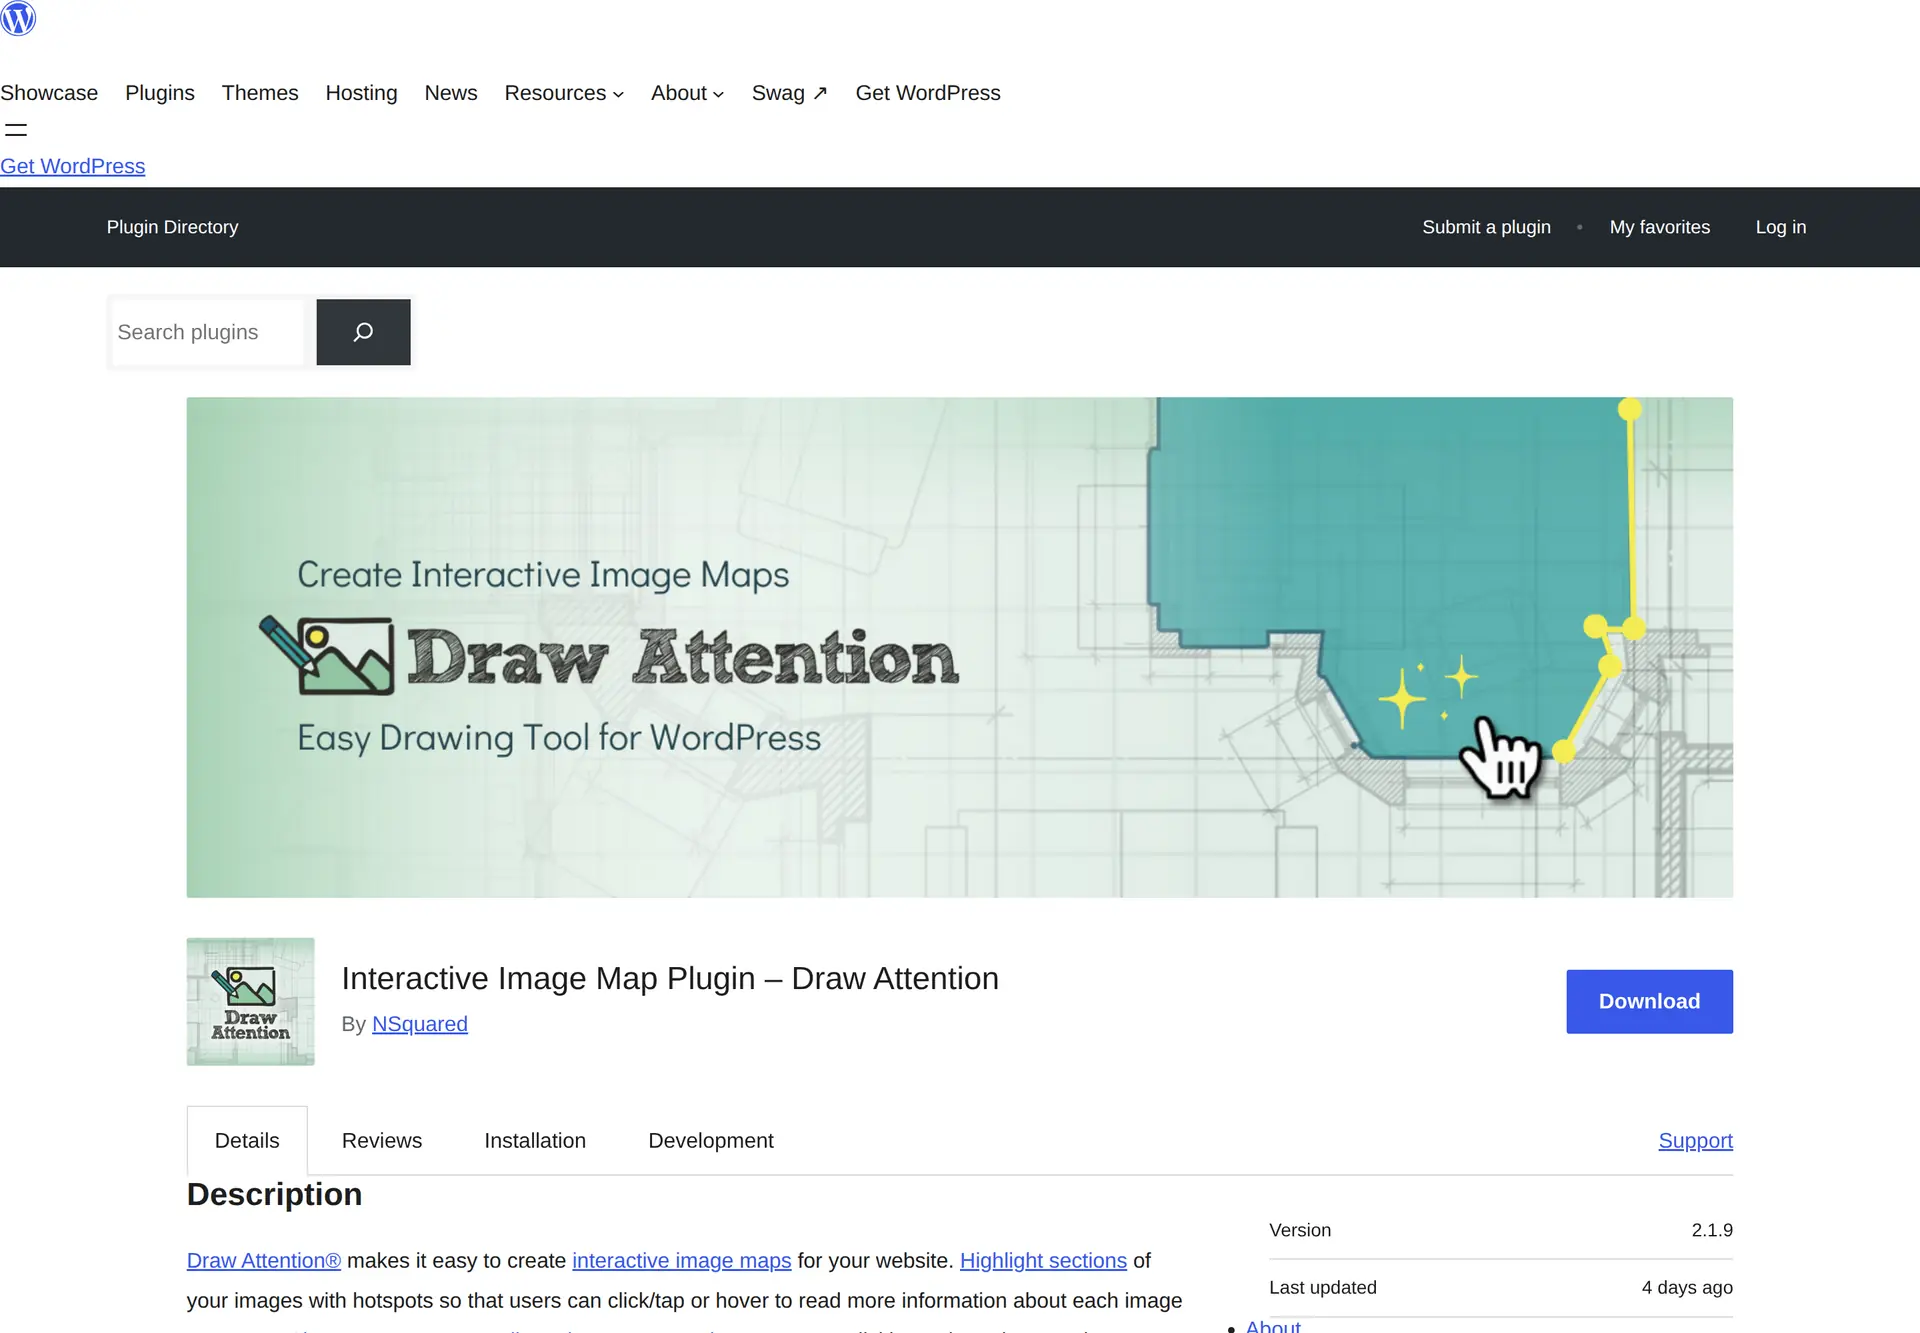Open Hosting navigation item
This screenshot has width=1920, height=1333.
[x=361, y=93]
